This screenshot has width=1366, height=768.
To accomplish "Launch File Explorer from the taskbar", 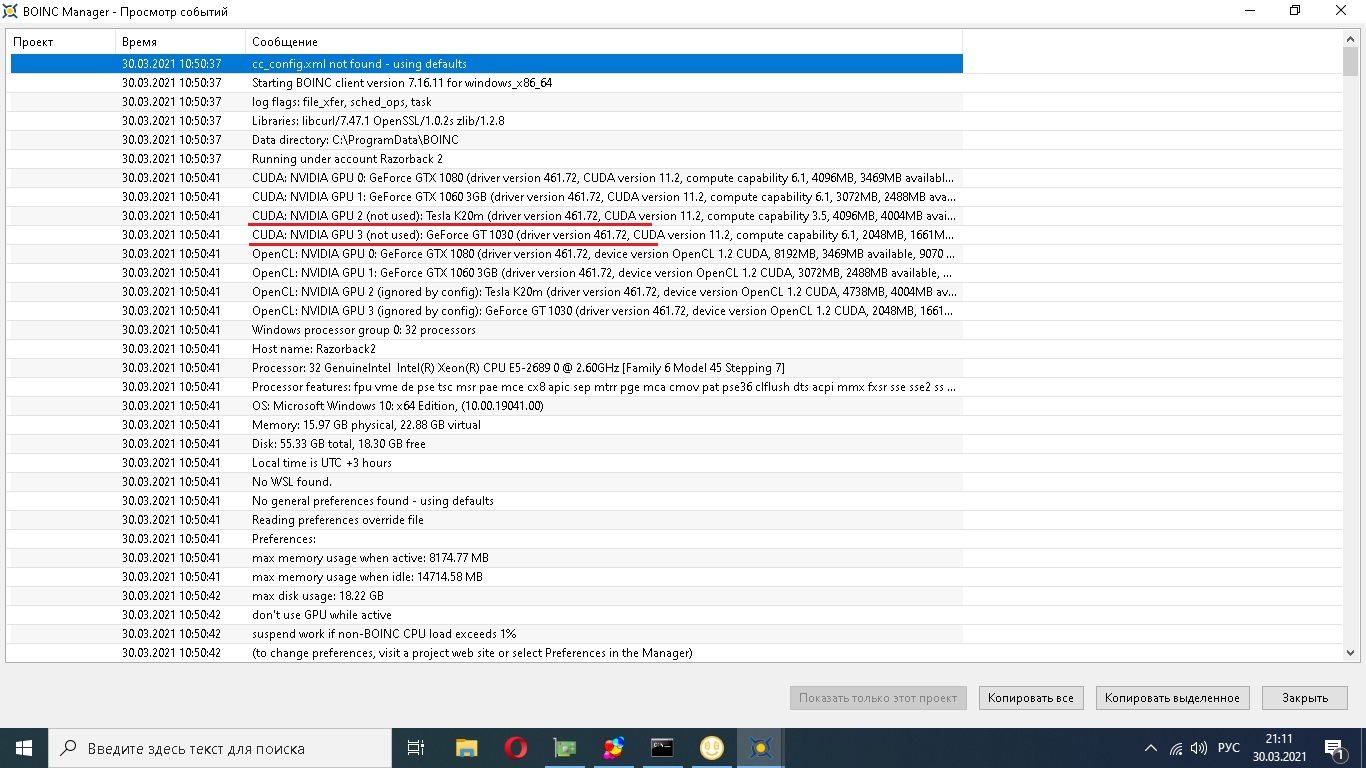I will pyautogui.click(x=466, y=748).
